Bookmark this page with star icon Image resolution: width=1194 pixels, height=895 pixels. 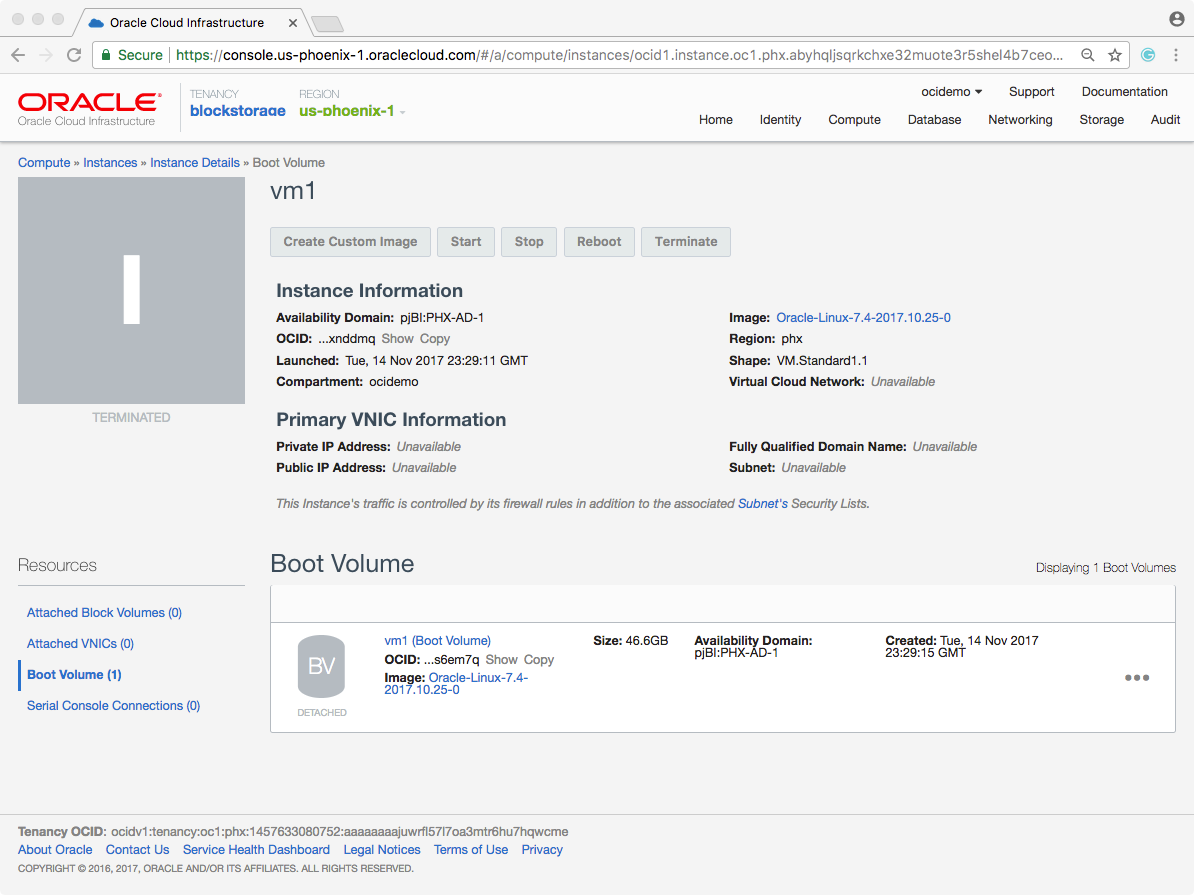pyautogui.click(x=1115, y=56)
